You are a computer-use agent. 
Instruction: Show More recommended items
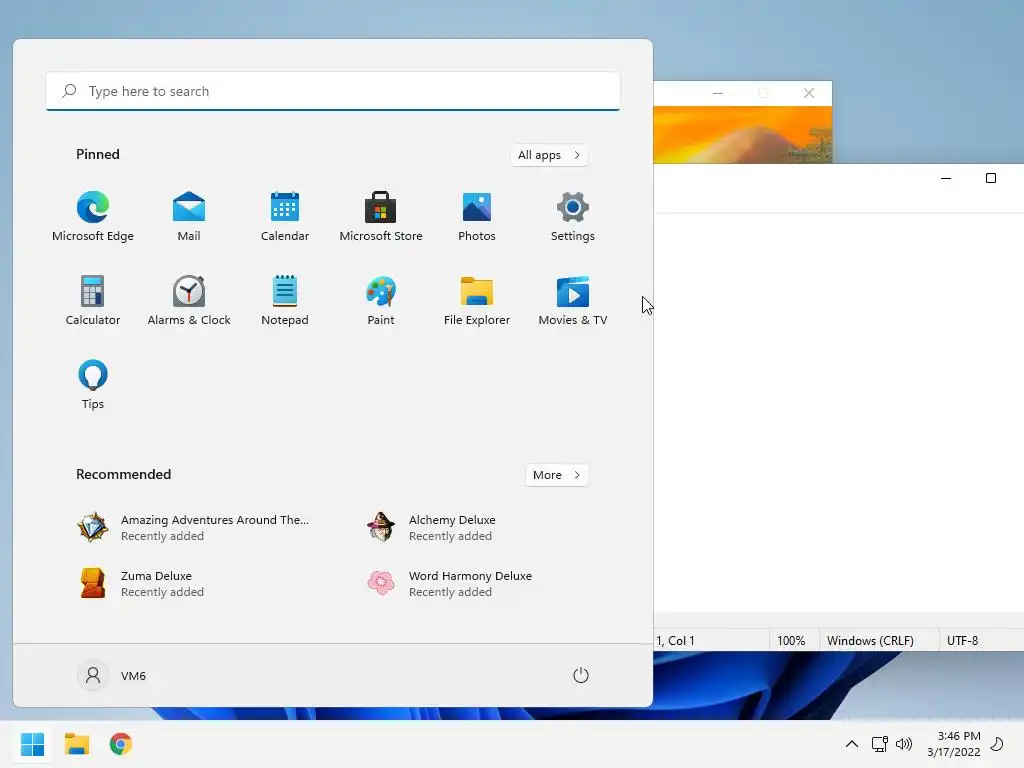coord(556,475)
